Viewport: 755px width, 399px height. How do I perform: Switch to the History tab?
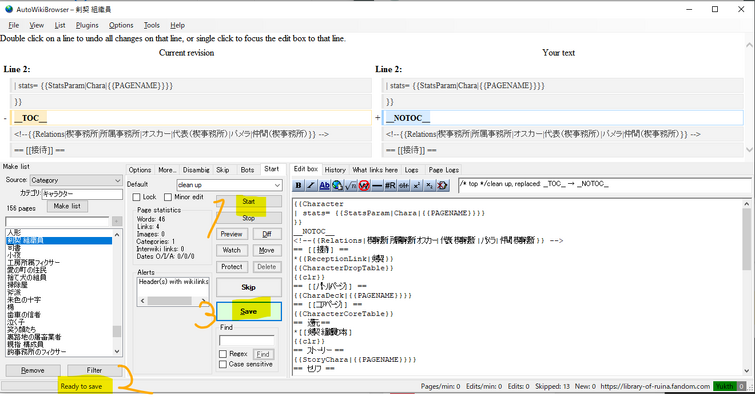click(x=335, y=170)
